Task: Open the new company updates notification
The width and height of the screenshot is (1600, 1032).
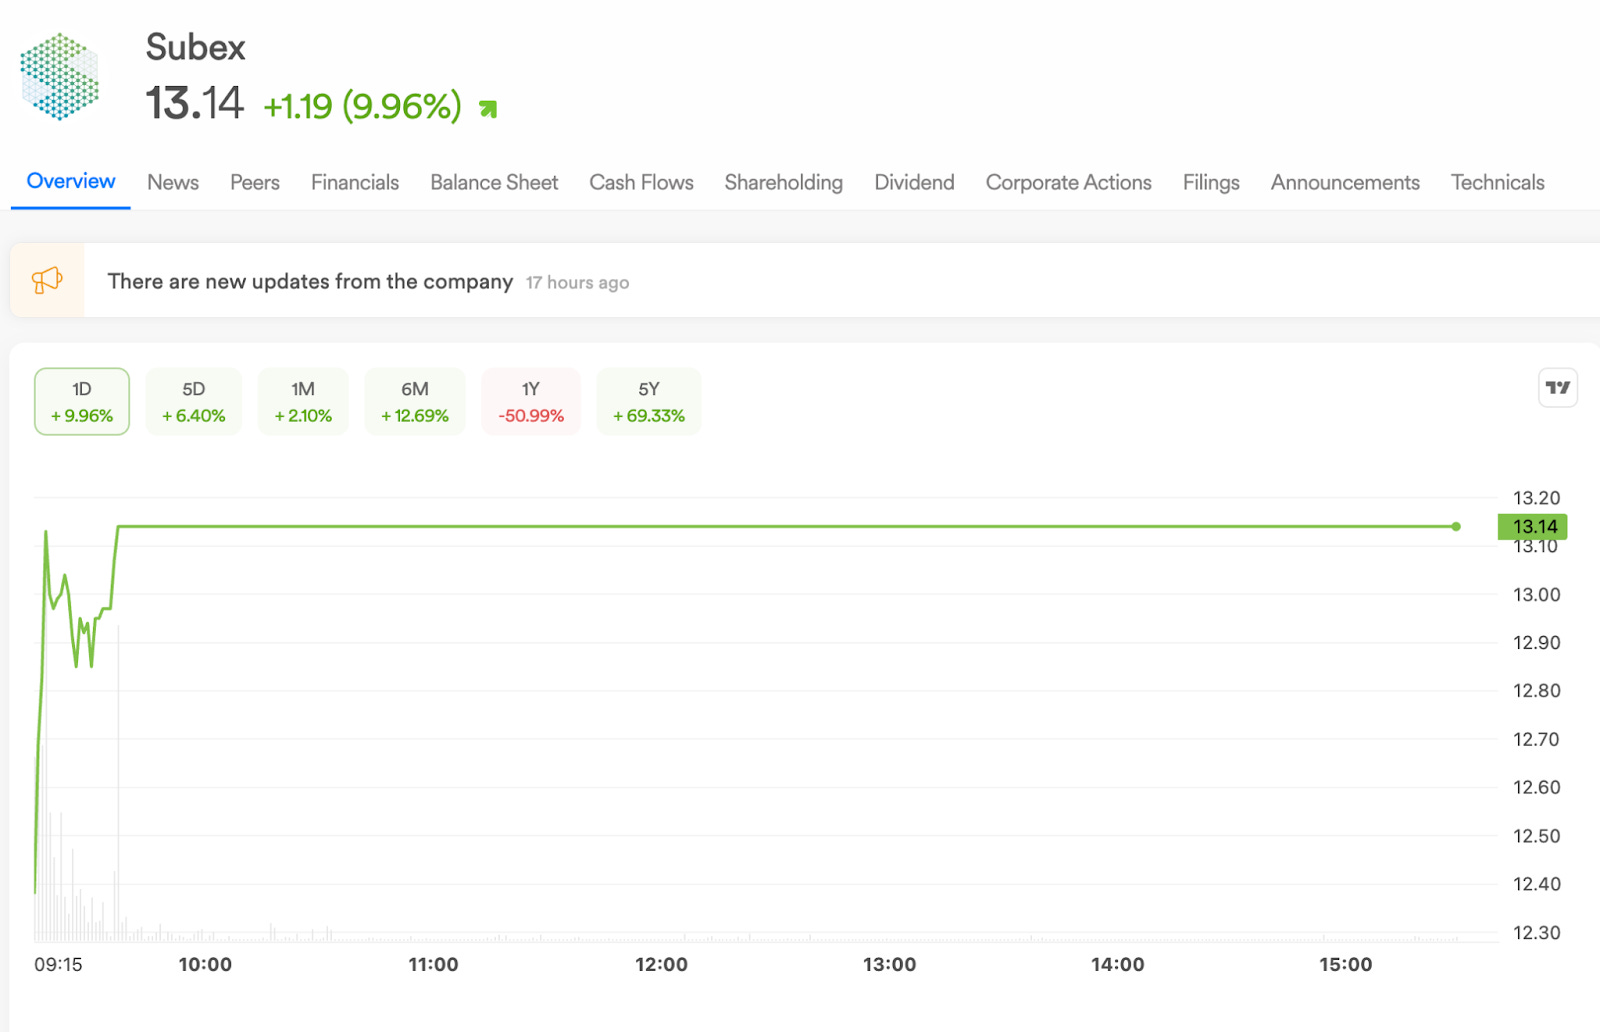Action: click(804, 281)
